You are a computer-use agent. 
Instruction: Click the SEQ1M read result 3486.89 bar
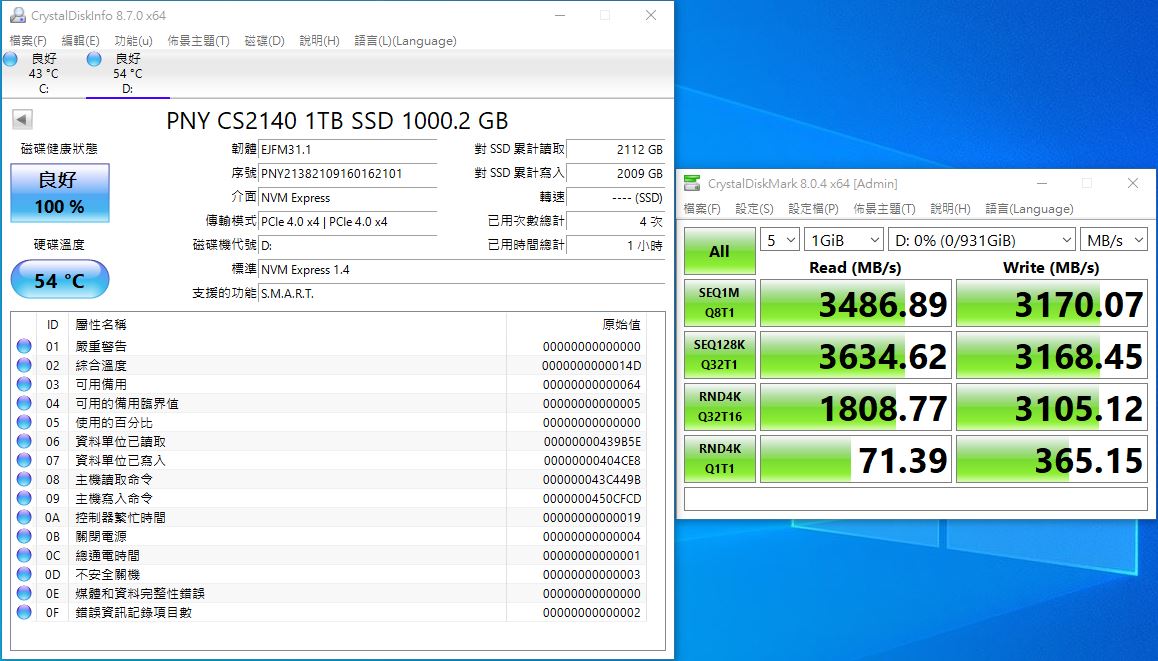point(855,303)
